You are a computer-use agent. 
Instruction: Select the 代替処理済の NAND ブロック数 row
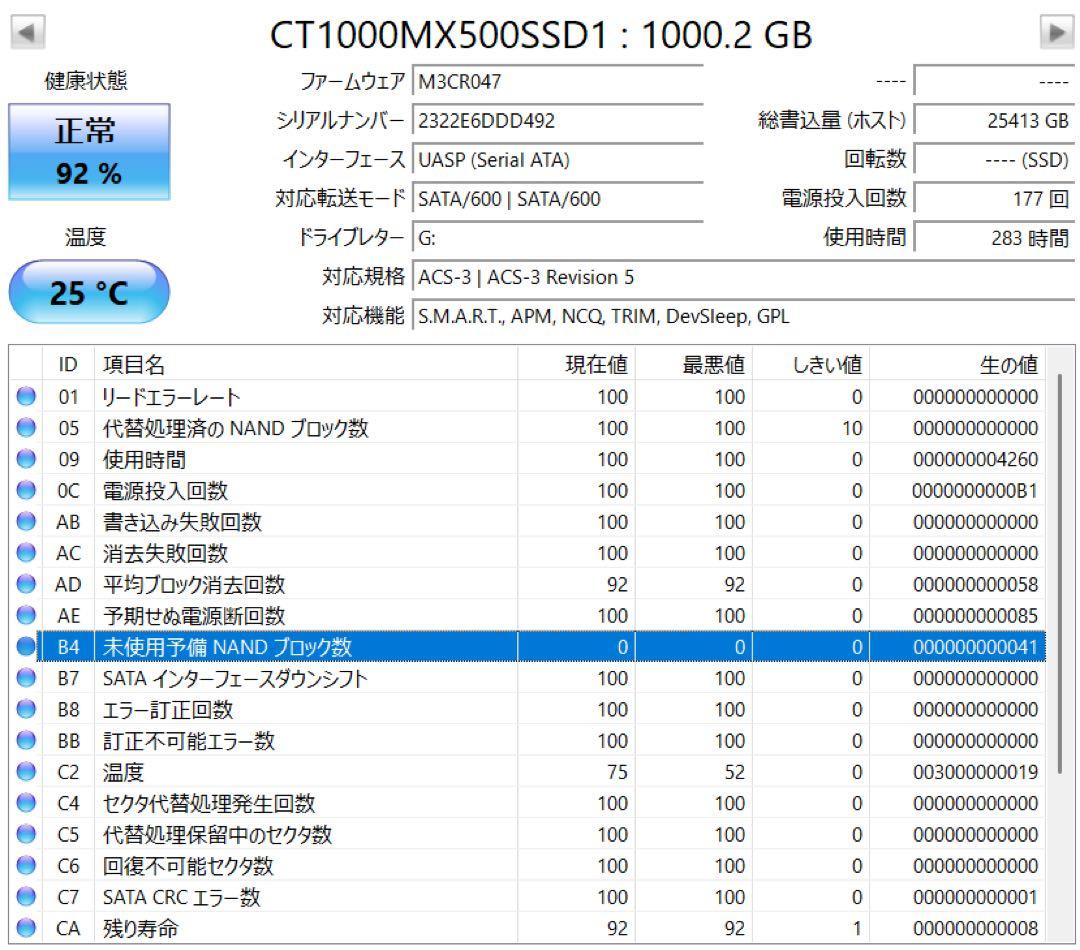(250, 428)
